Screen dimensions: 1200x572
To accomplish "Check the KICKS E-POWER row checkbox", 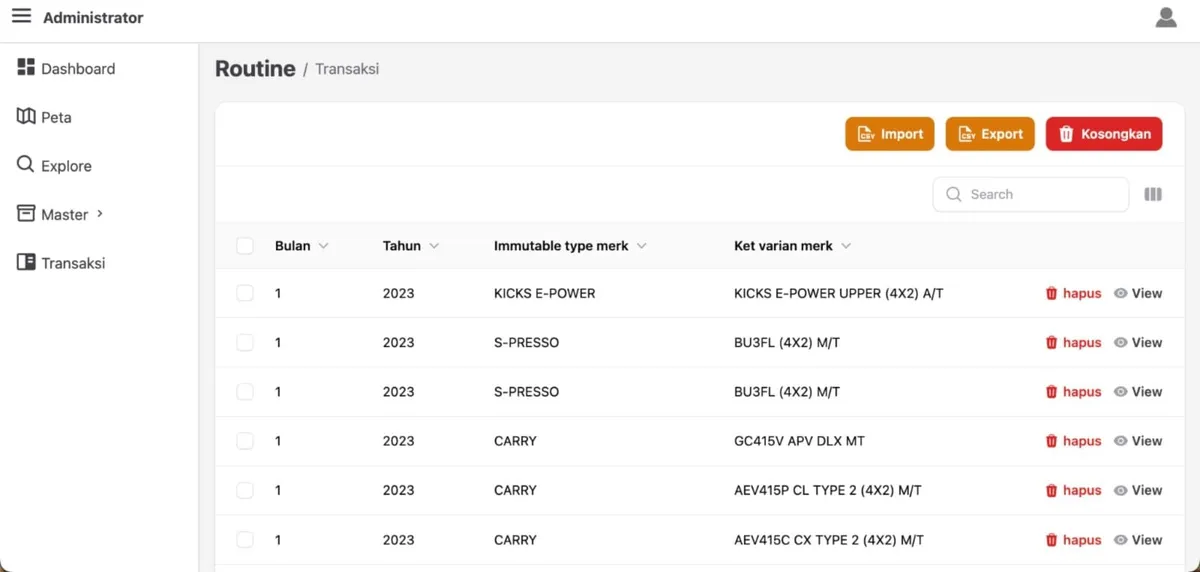I will pyautogui.click(x=245, y=293).
